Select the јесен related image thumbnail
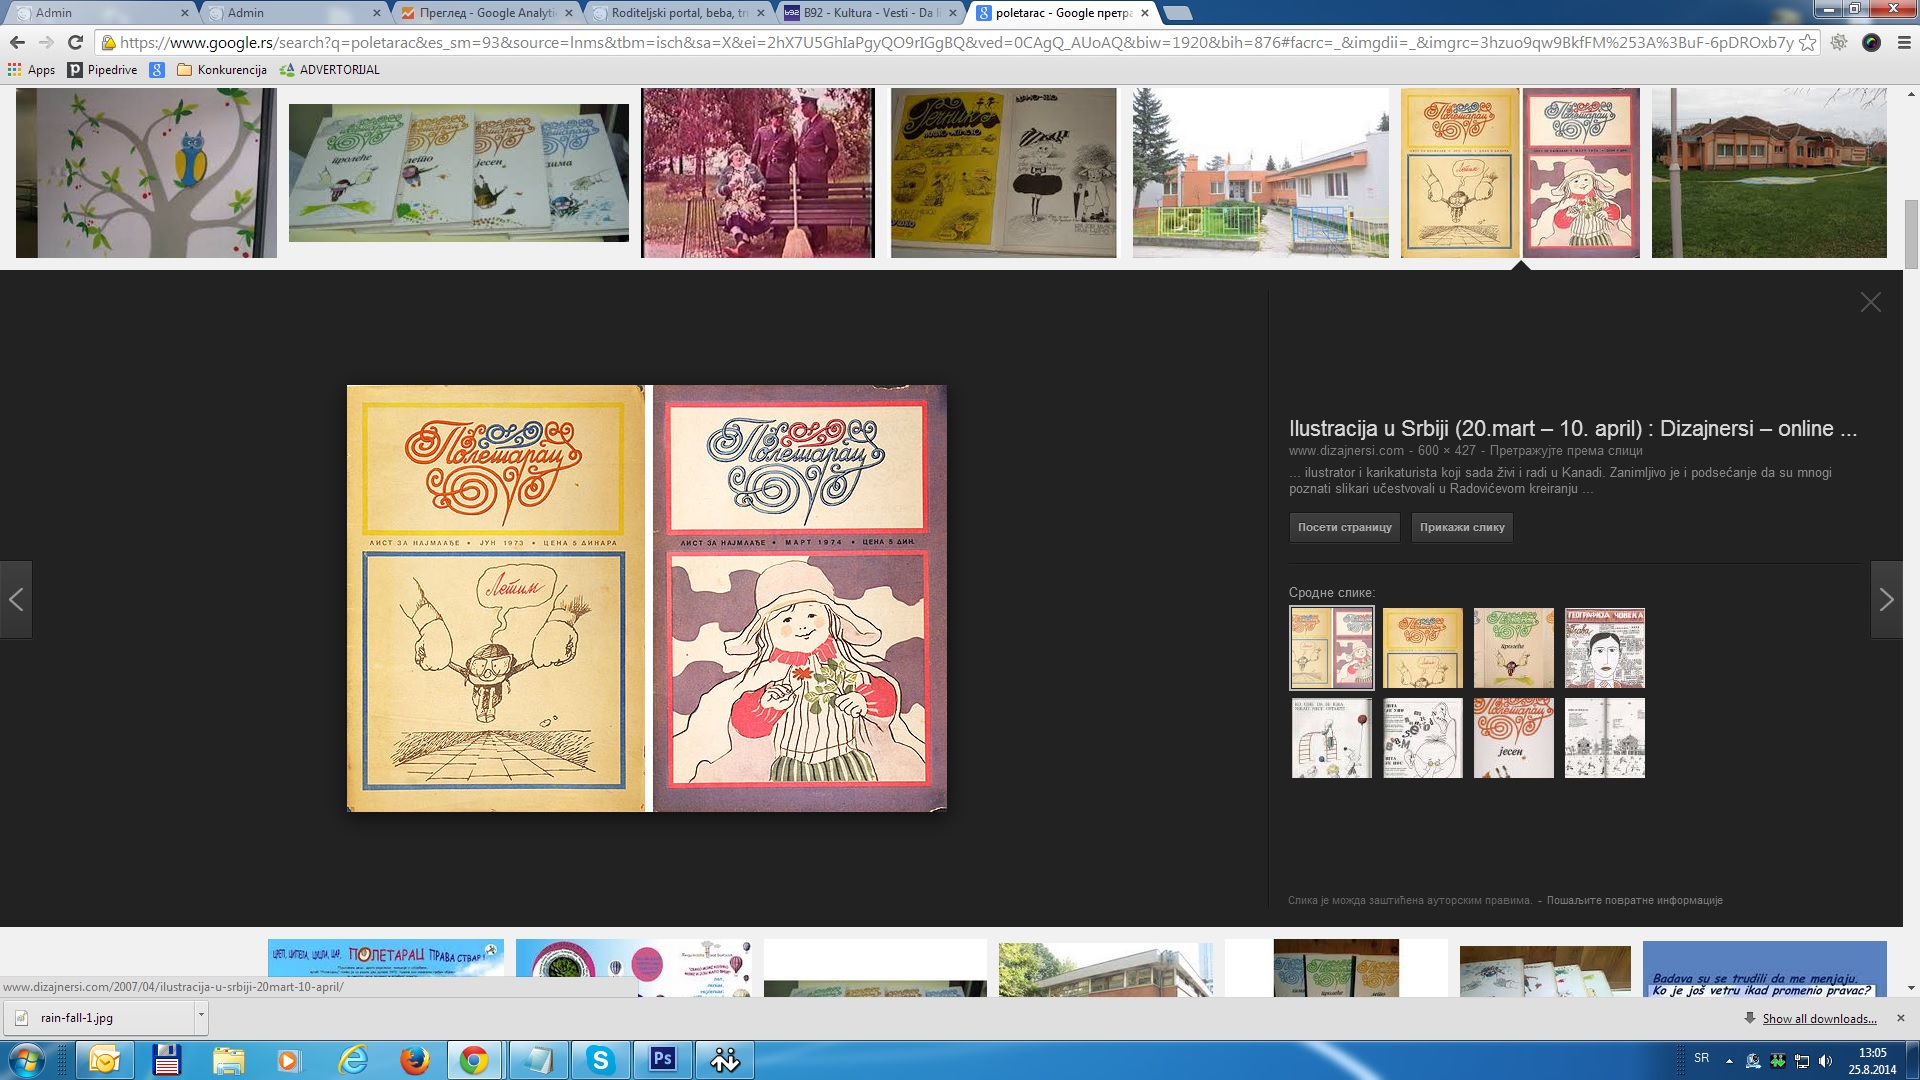Image resolution: width=1920 pixels, height=1080 pixels. click(x=1513, y=738)
